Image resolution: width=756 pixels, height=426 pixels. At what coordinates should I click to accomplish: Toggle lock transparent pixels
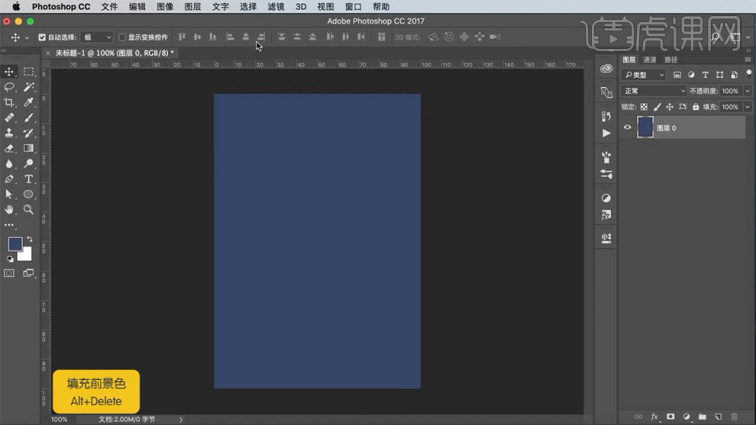pyautogui.click(x=644, y=107)
